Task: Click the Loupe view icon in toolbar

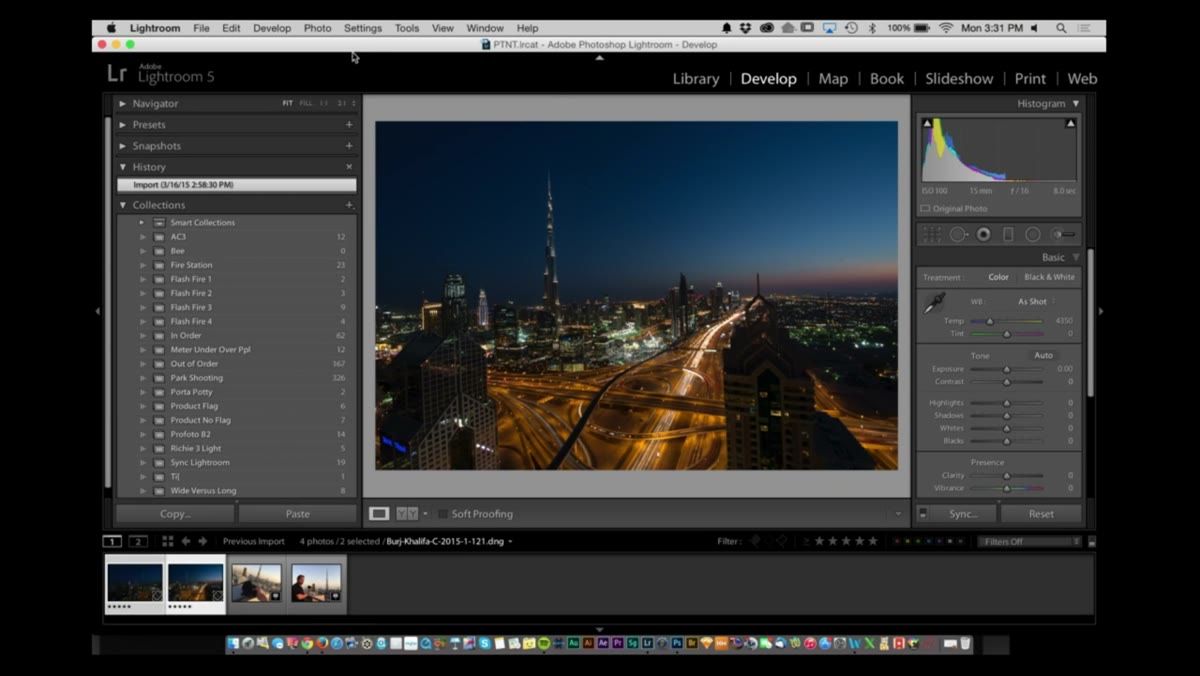Action: click(x=379, y=513)
